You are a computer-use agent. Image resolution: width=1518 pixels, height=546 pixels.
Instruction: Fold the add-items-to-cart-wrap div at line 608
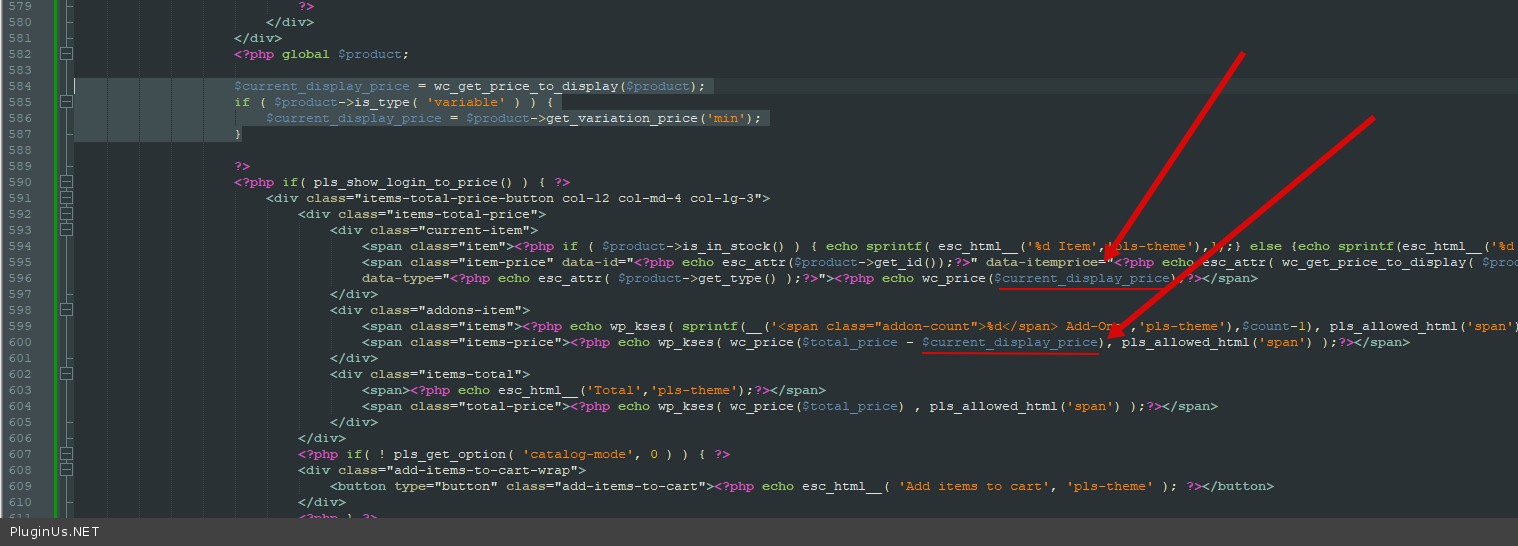tap(66, 470)
